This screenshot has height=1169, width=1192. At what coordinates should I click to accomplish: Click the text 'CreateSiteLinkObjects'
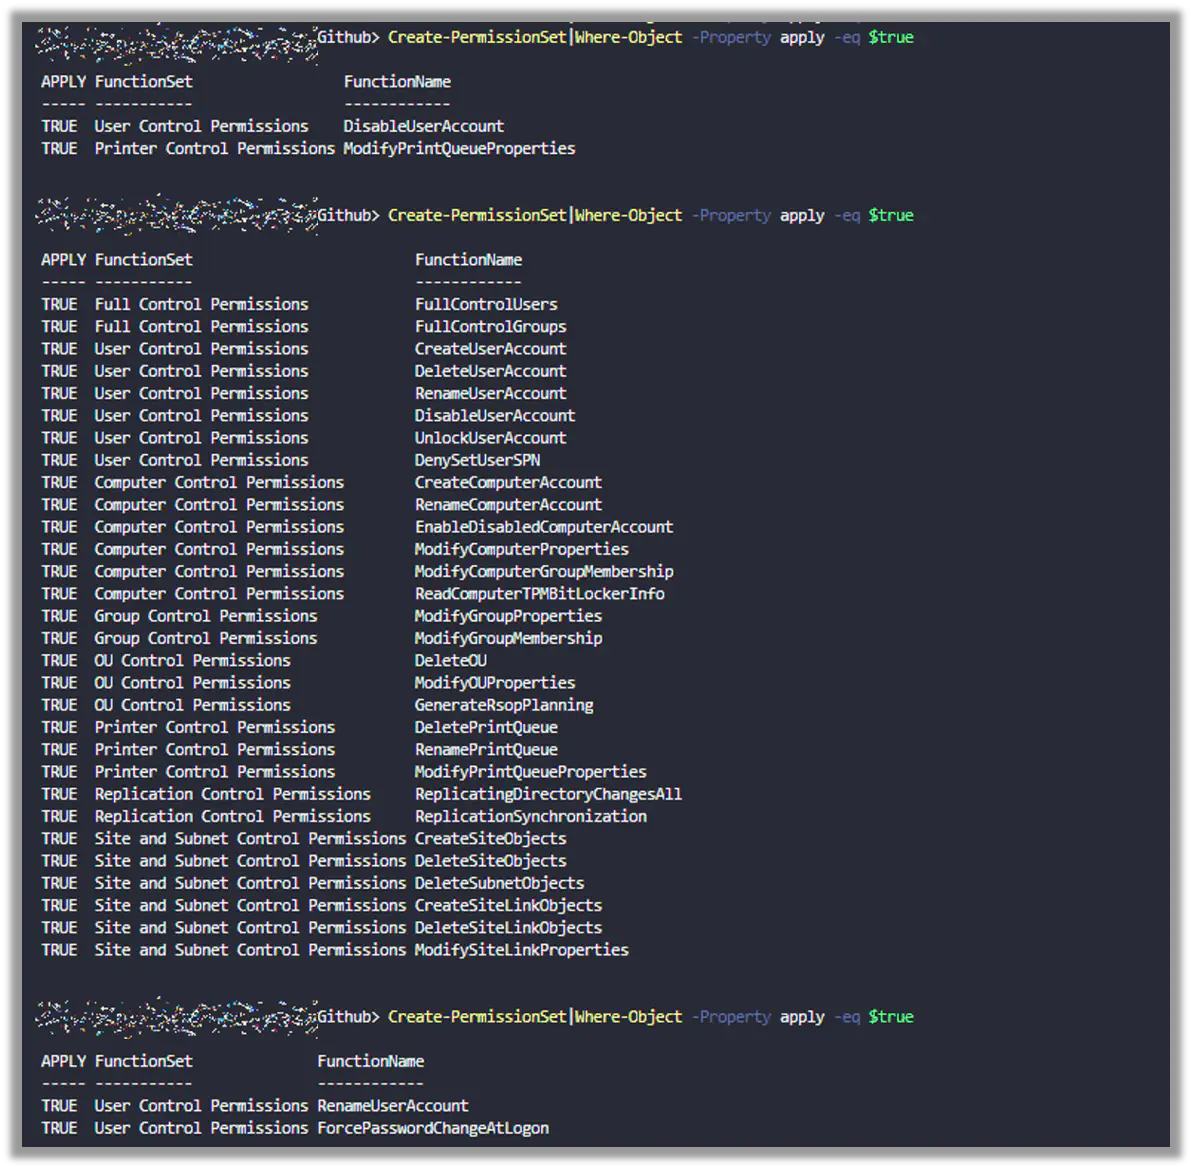click(x=508, y=905)
